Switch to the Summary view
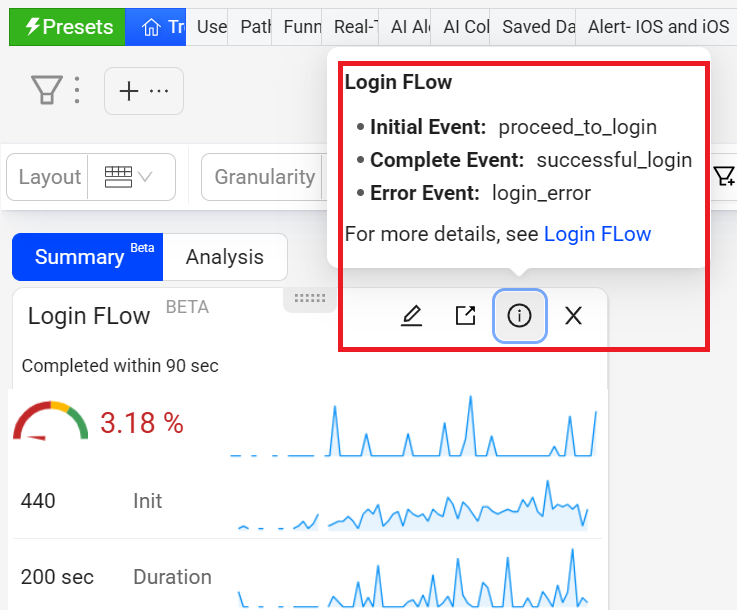 point(86,257)
